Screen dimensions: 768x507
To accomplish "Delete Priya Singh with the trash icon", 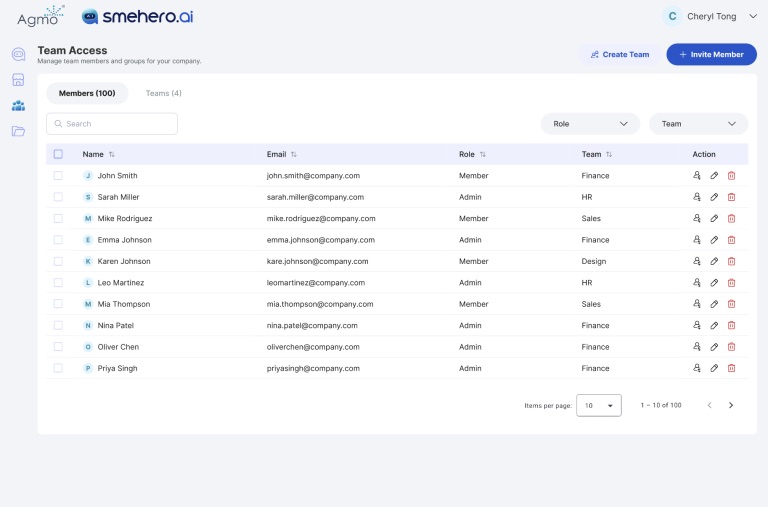I will pyautogui.click(x=731, y=368).
